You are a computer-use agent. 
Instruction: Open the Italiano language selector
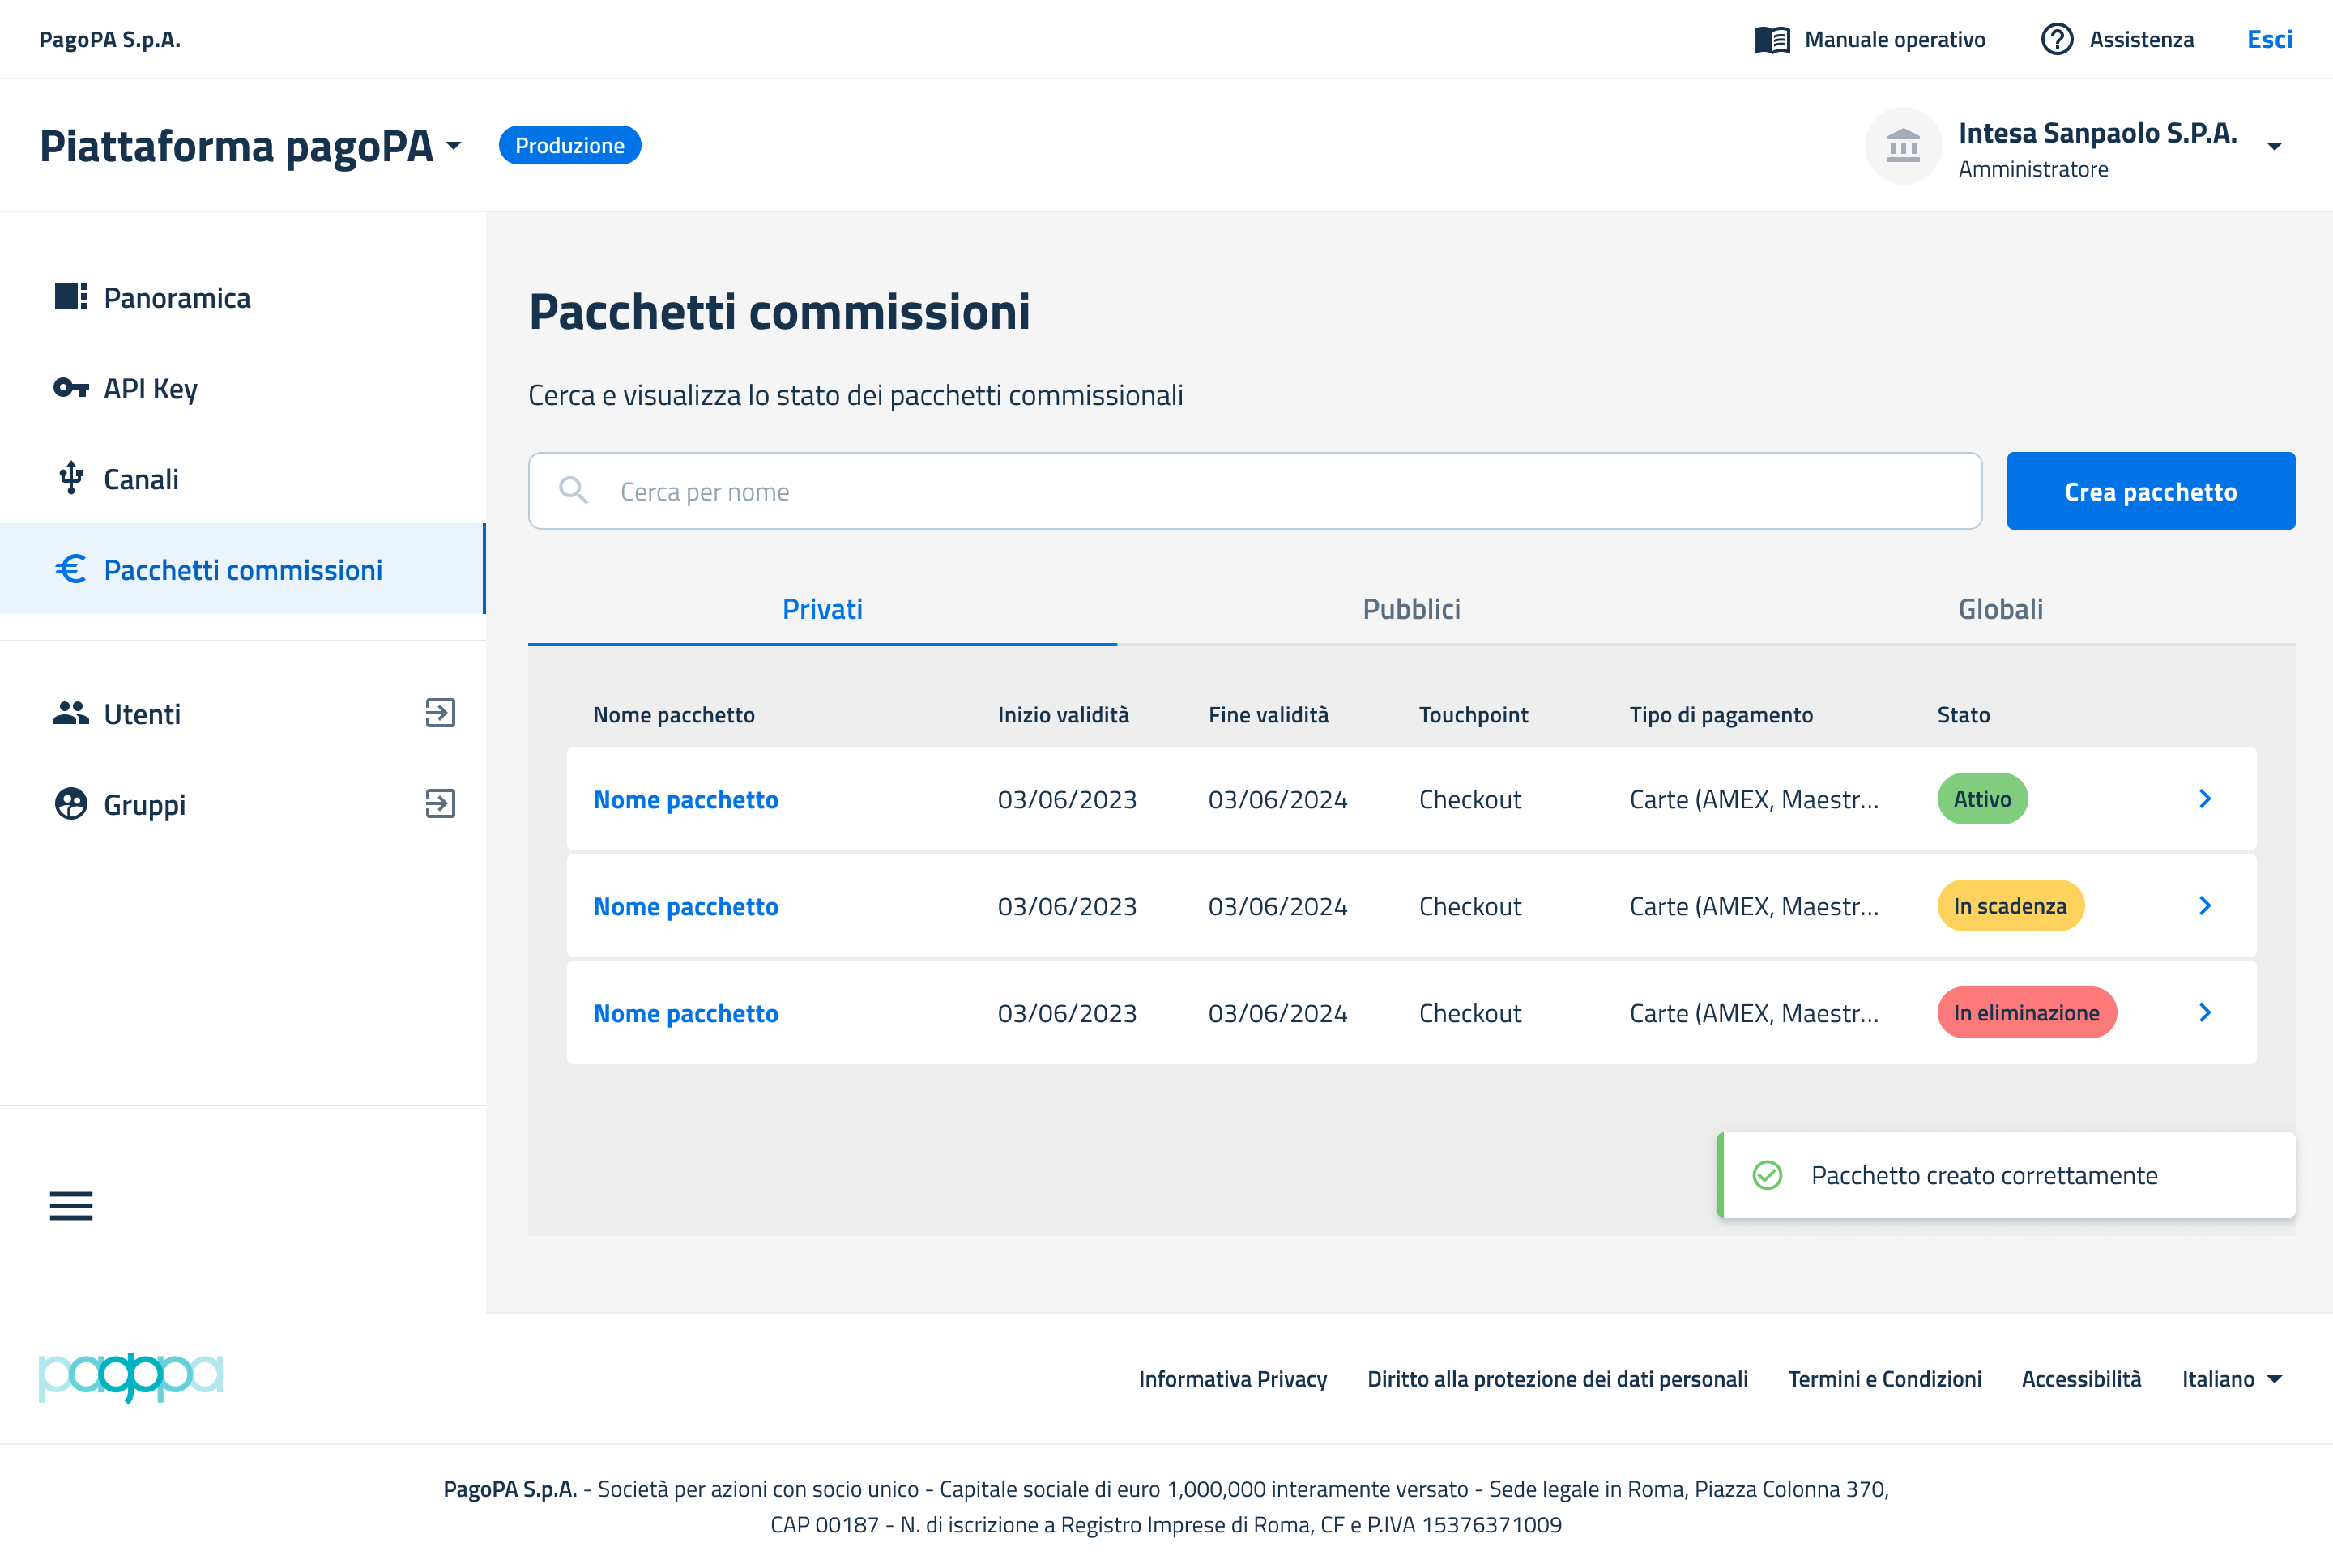pyautogui.click(x=2232, y=1379)
